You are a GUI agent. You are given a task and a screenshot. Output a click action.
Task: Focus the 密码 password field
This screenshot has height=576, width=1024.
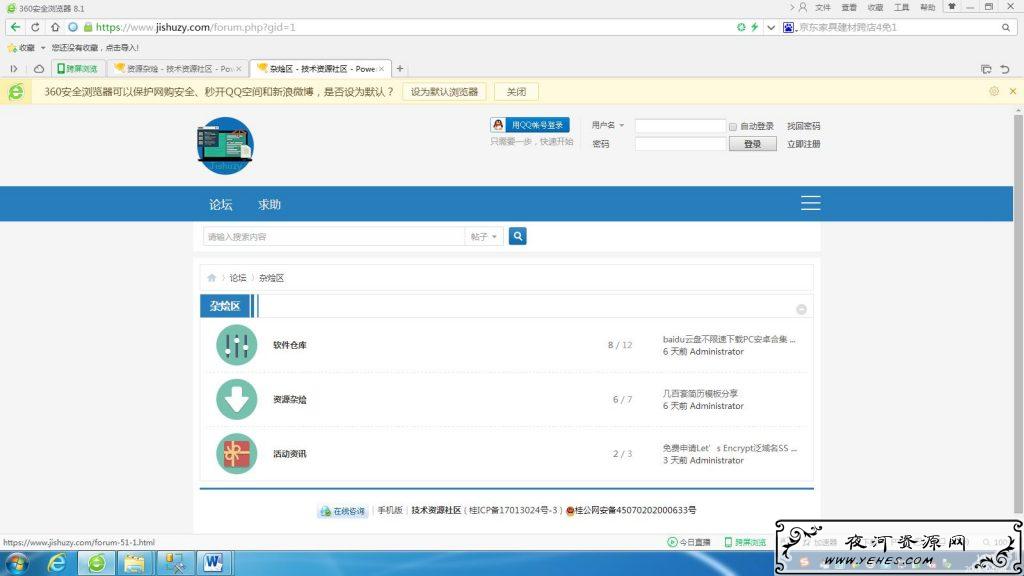point(680,144)
